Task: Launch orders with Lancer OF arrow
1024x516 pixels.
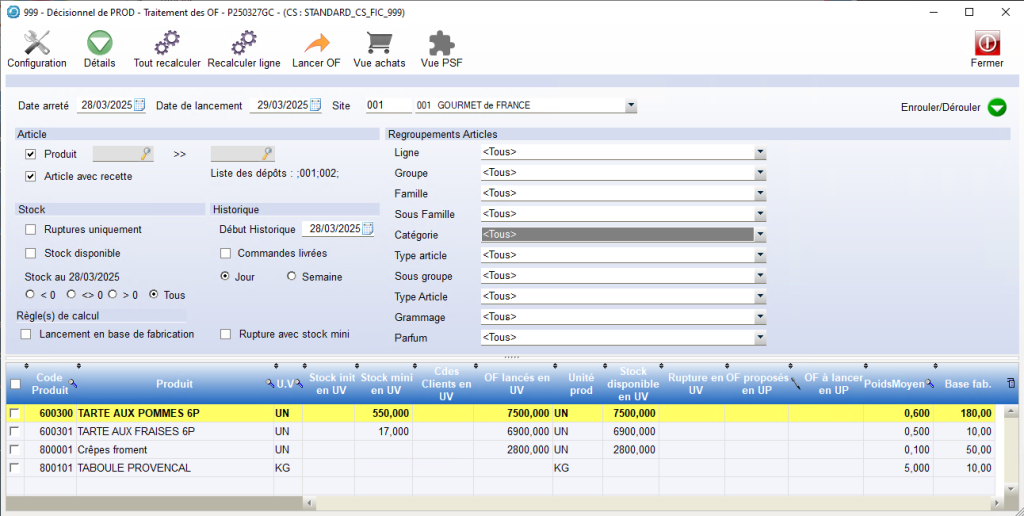Action: click(316, 44)
